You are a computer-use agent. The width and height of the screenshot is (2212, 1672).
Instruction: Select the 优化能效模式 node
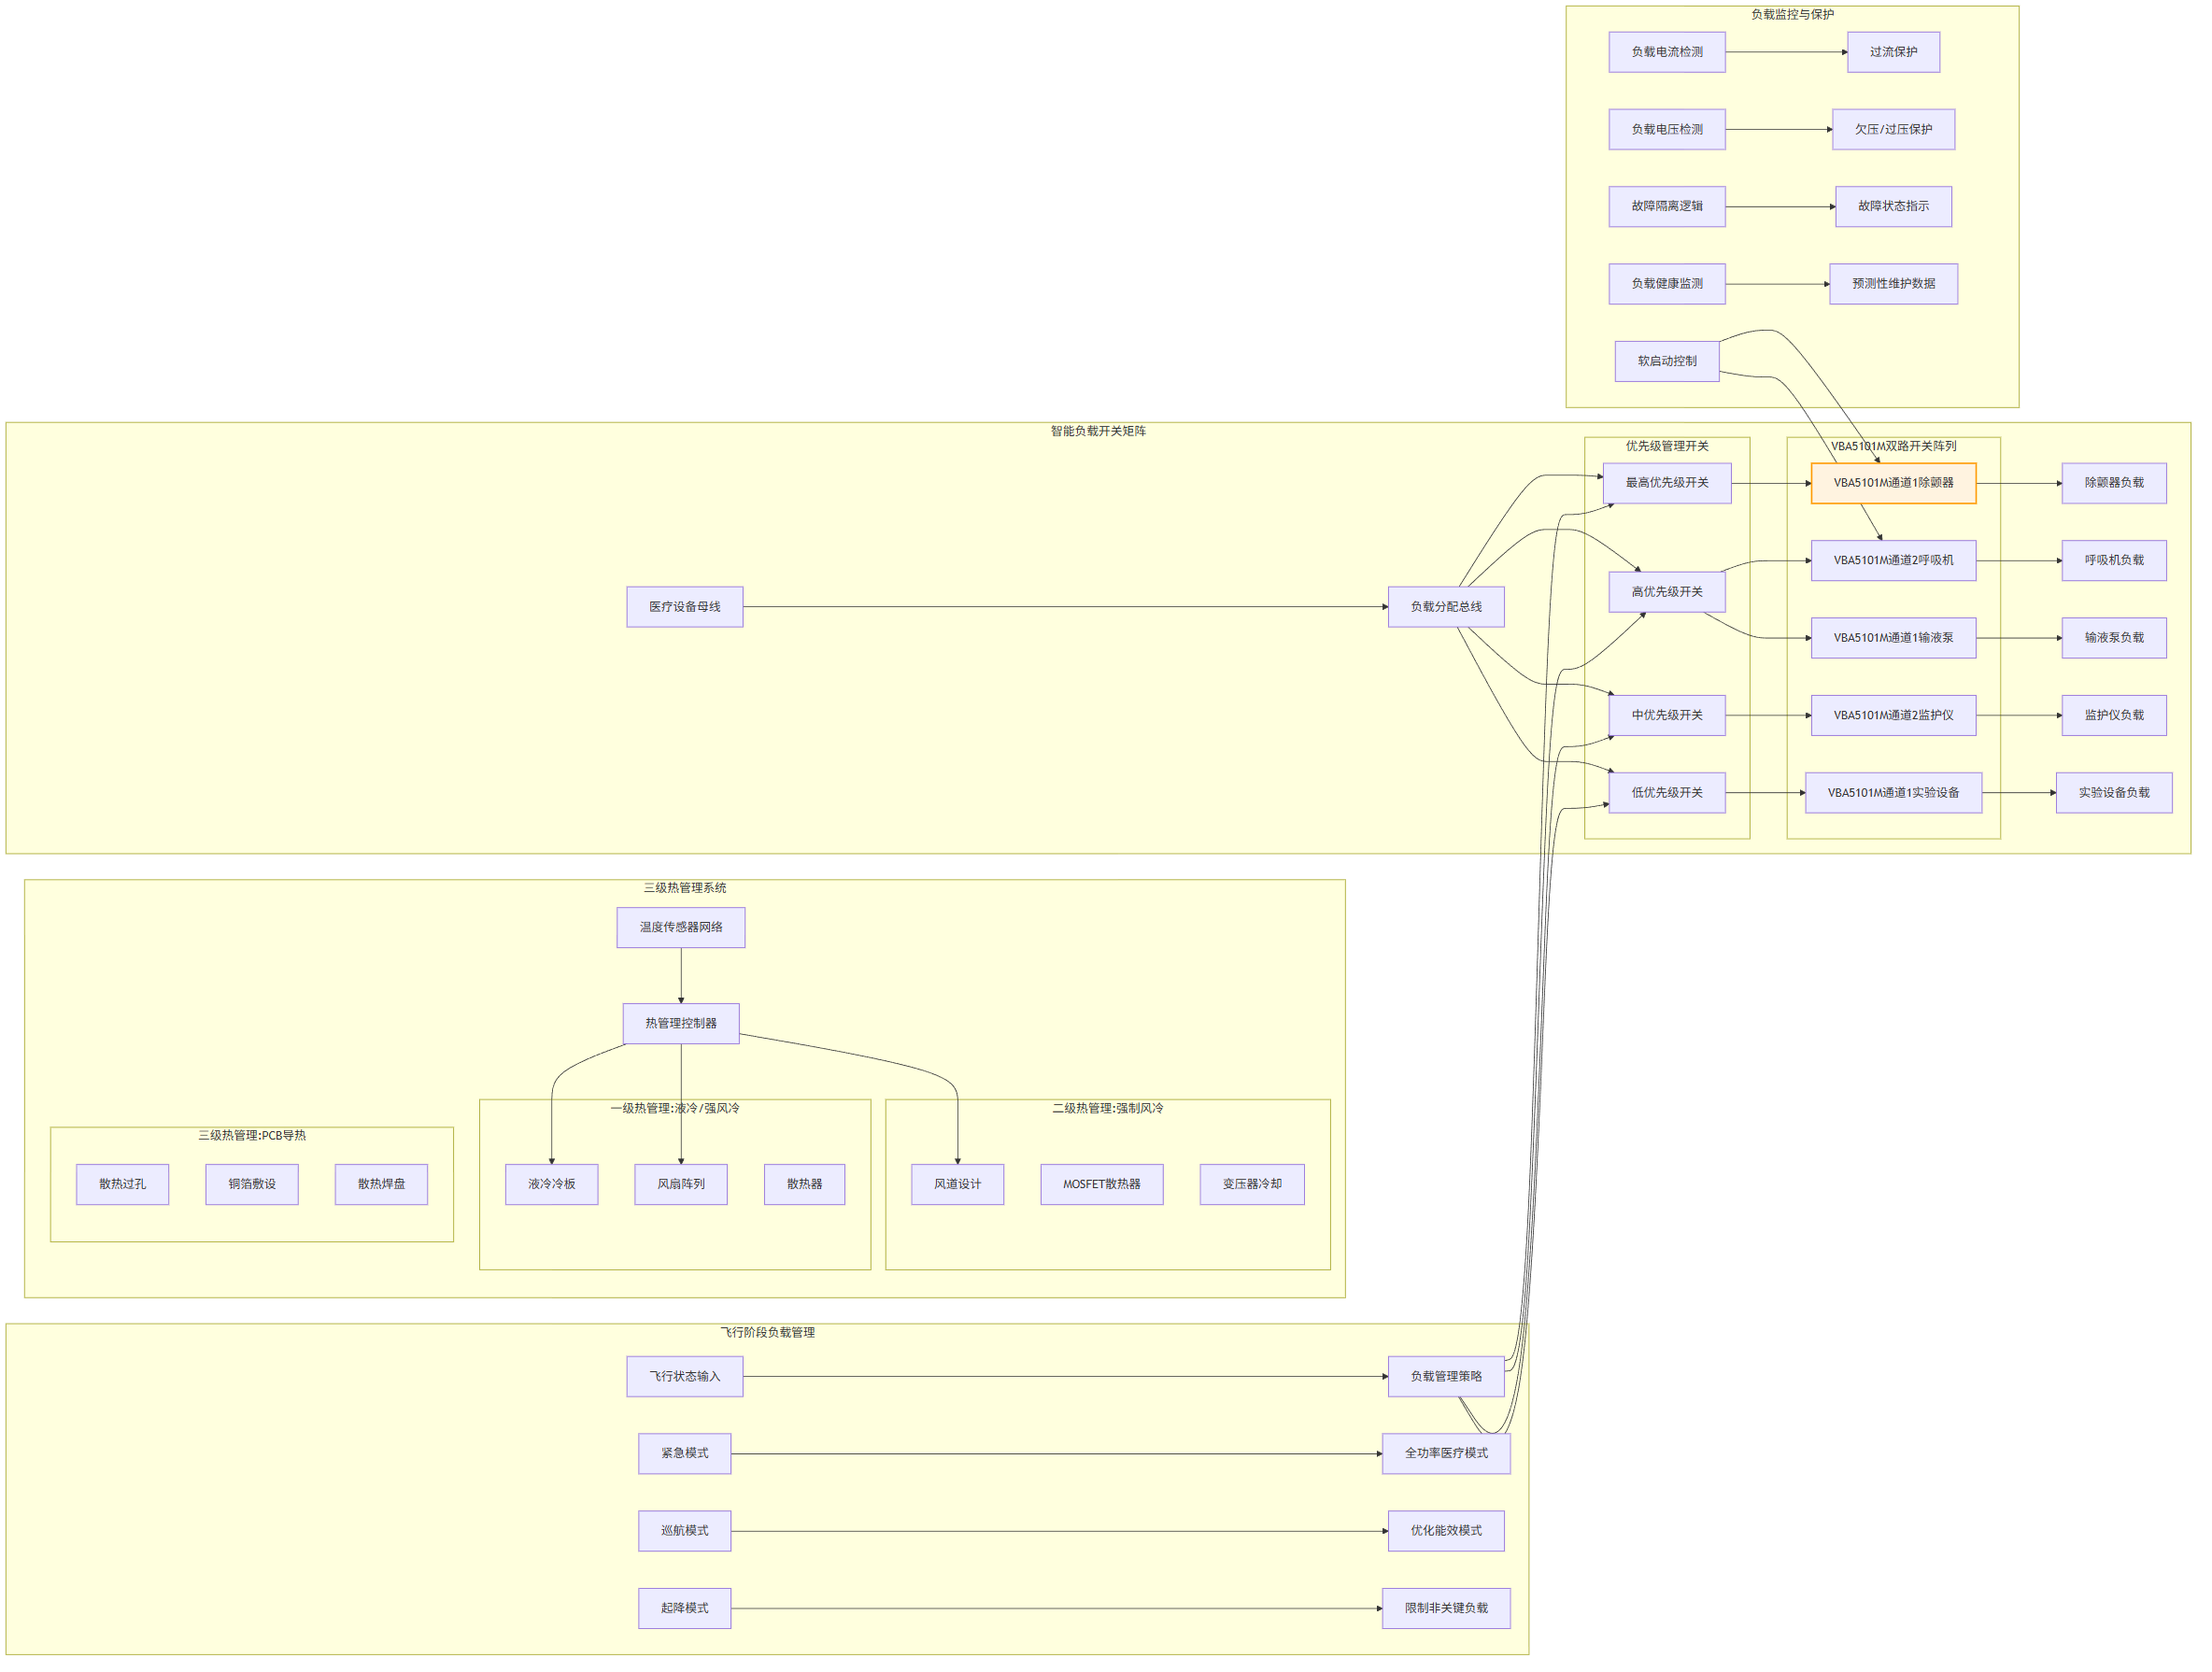(1446, 1531)
